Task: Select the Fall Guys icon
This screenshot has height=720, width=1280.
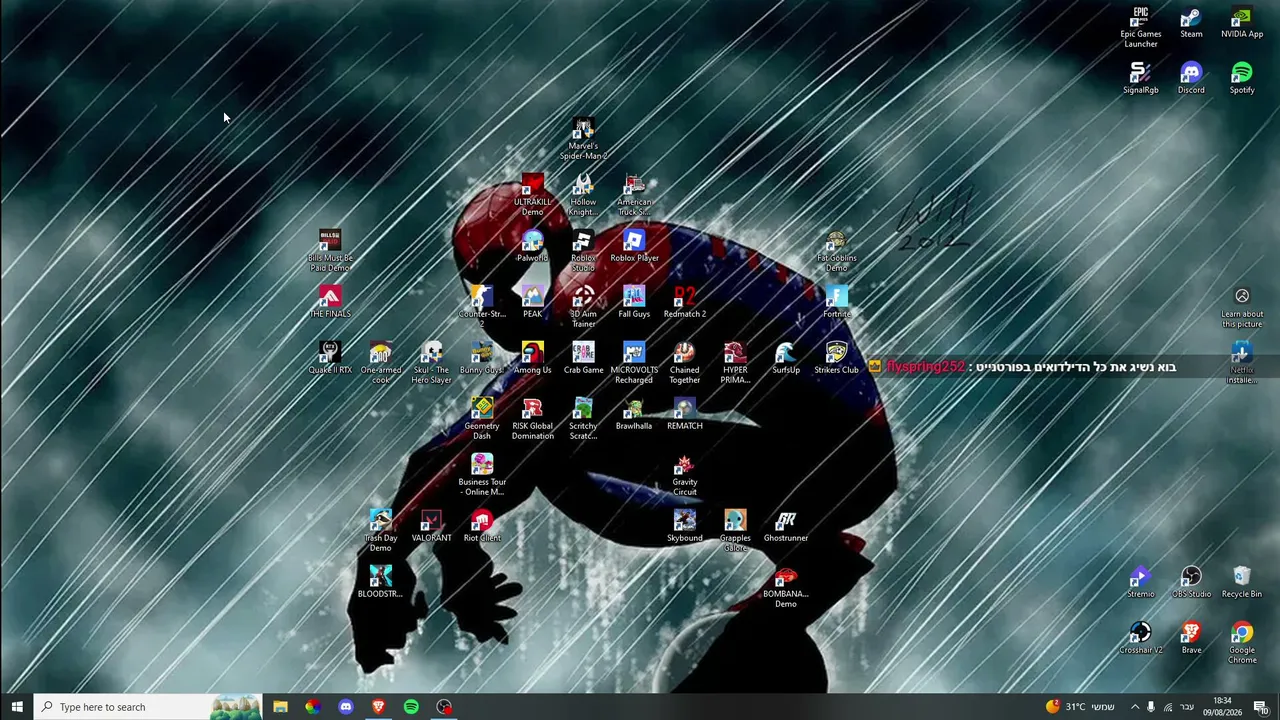Action: point(634,303)
